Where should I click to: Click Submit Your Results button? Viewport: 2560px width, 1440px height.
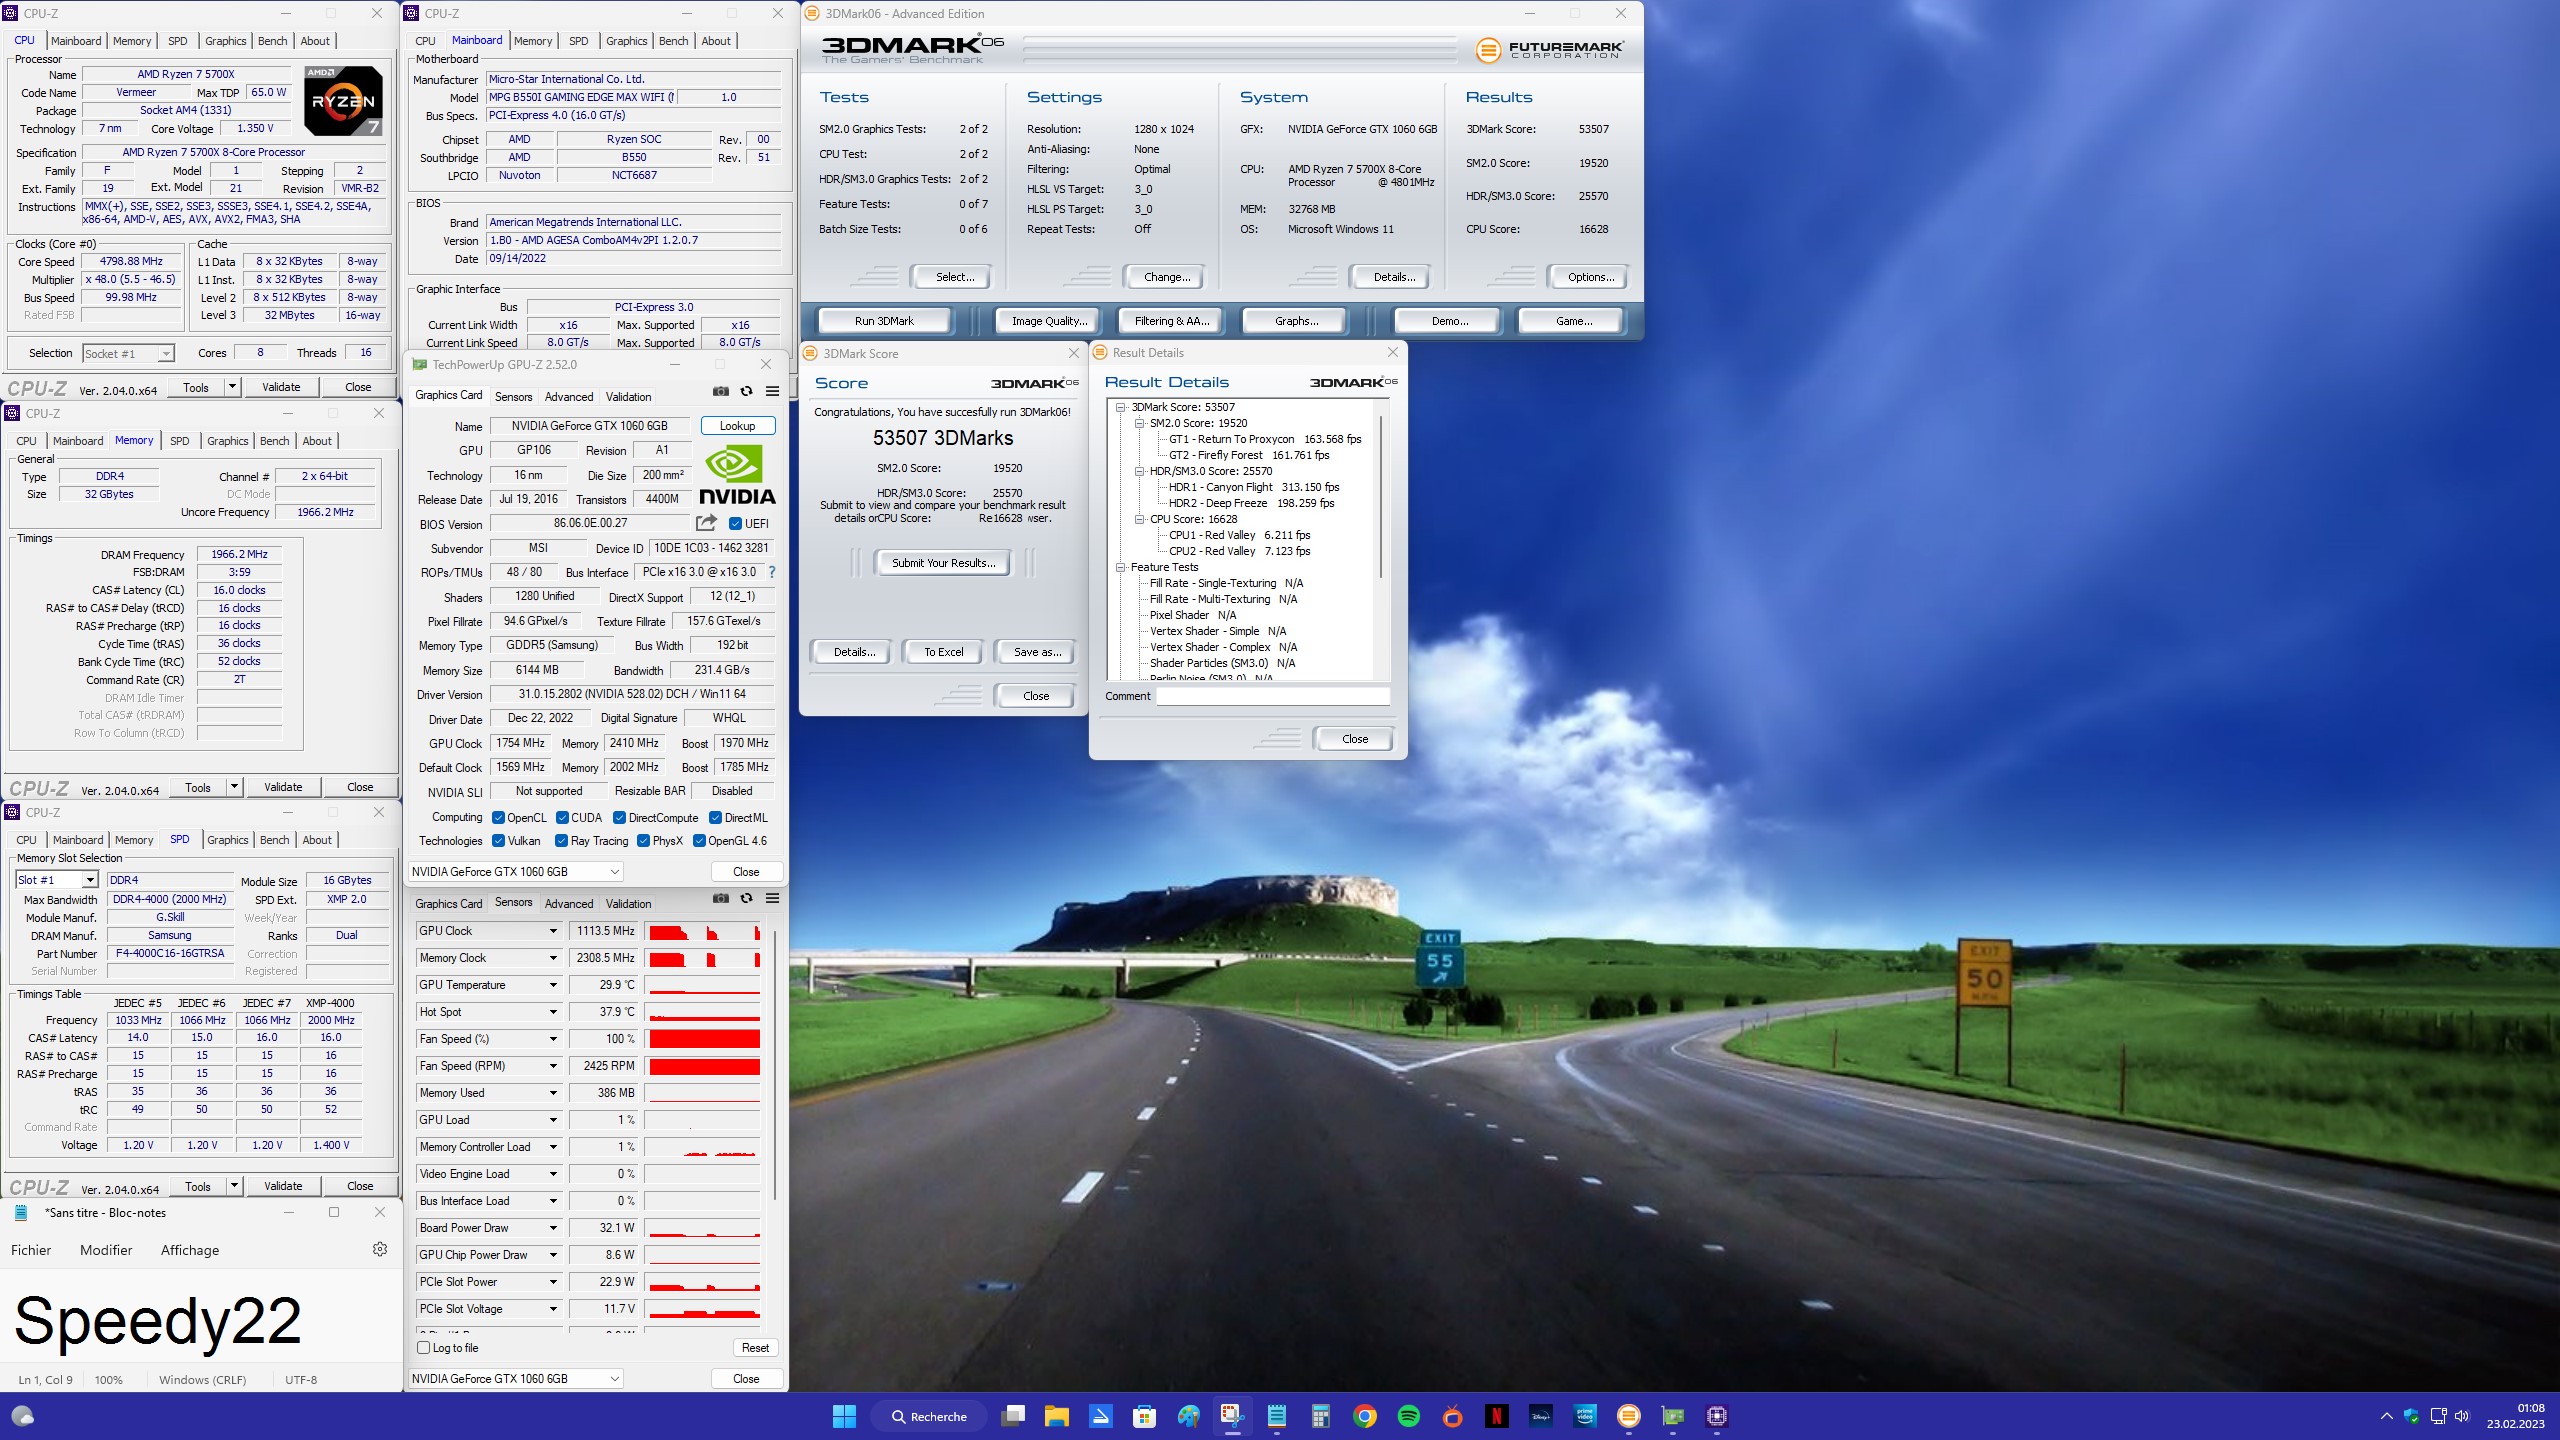pyautogui.click(x=943, y=563)
